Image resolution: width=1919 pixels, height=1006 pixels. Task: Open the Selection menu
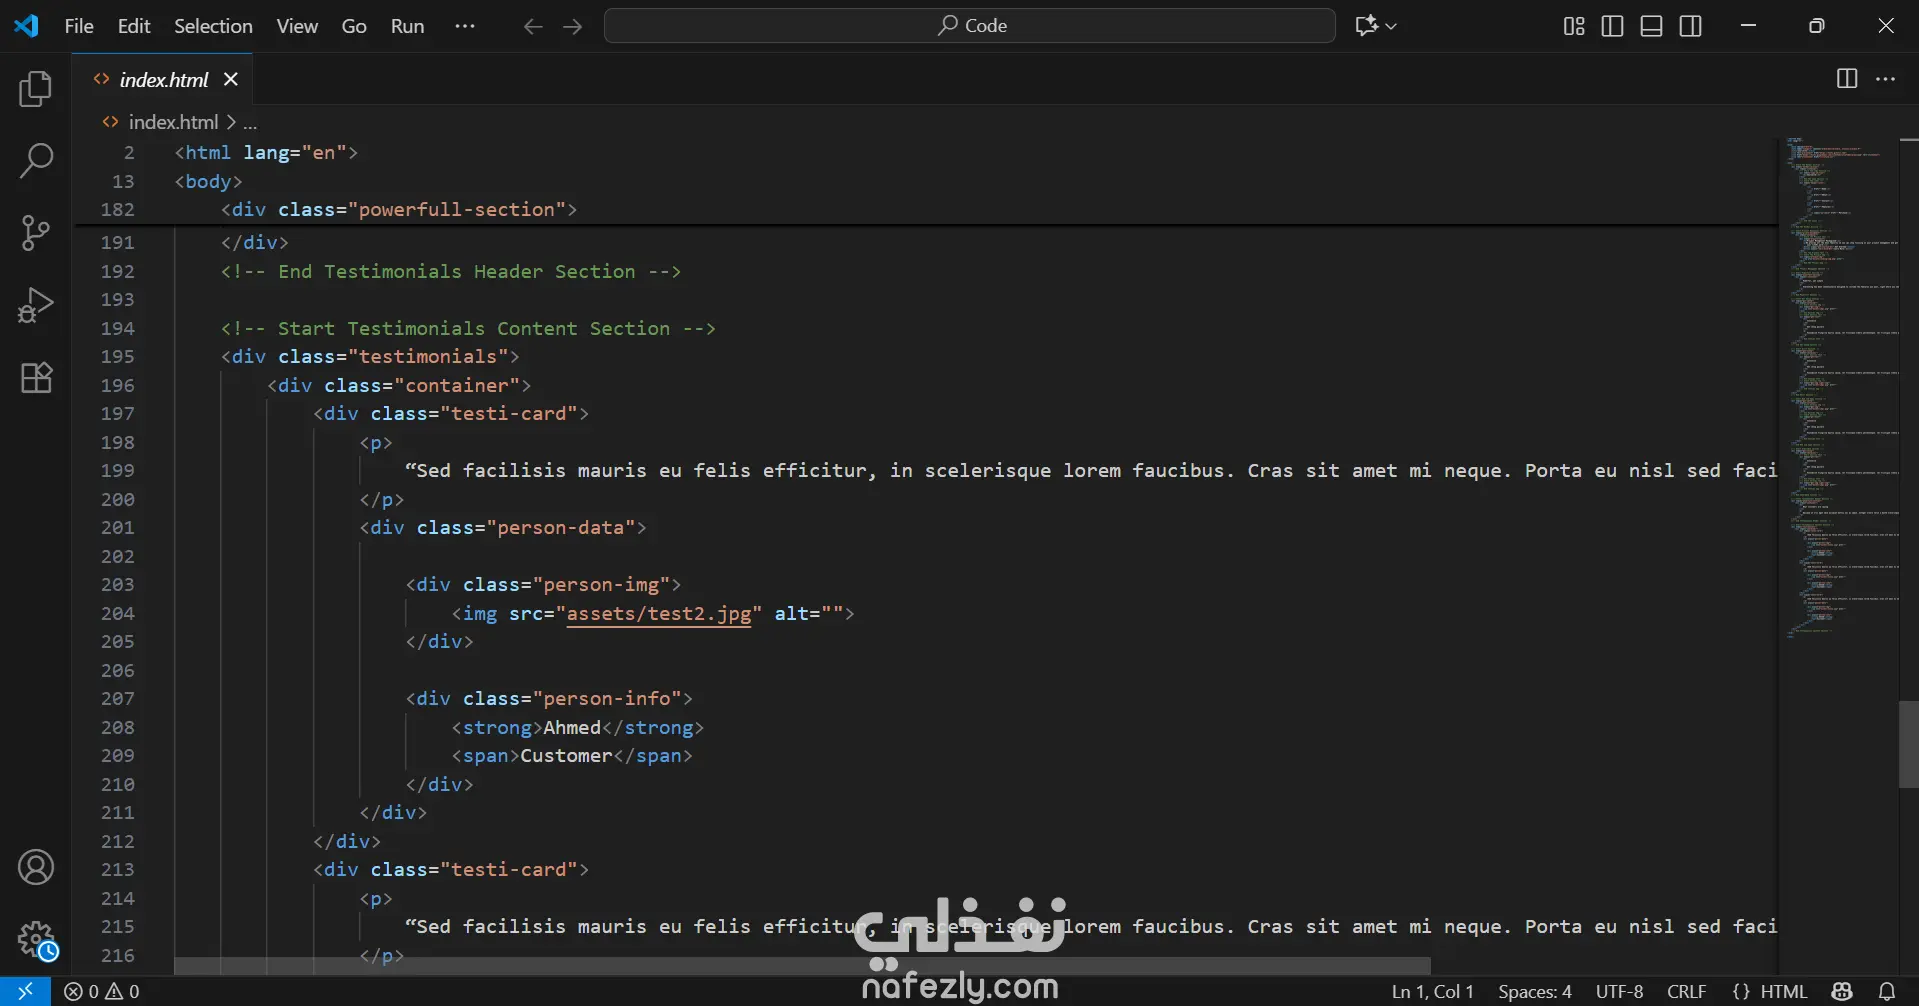[x=213, y=26]
